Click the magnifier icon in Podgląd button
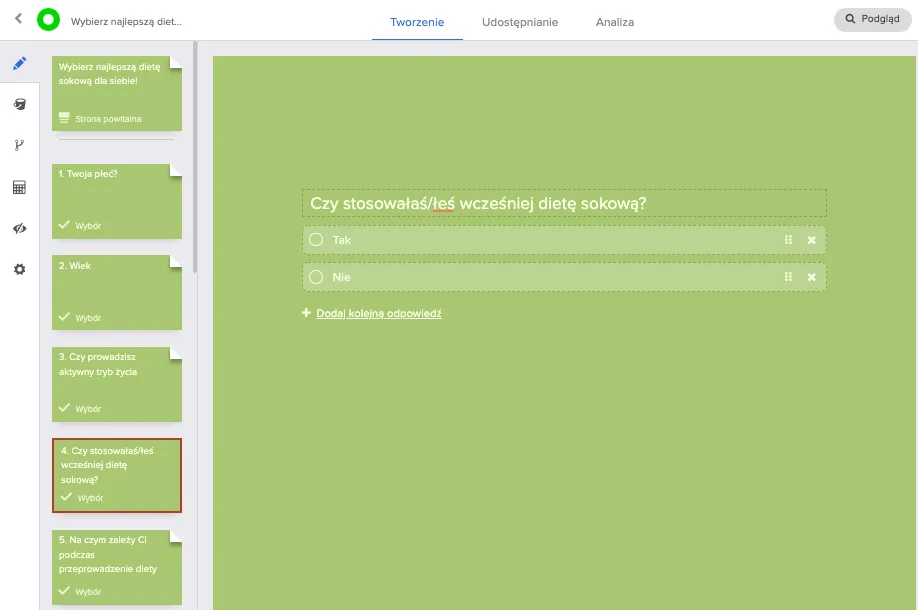The height and width of the screenshot is (610, 918). coord(850,19)
